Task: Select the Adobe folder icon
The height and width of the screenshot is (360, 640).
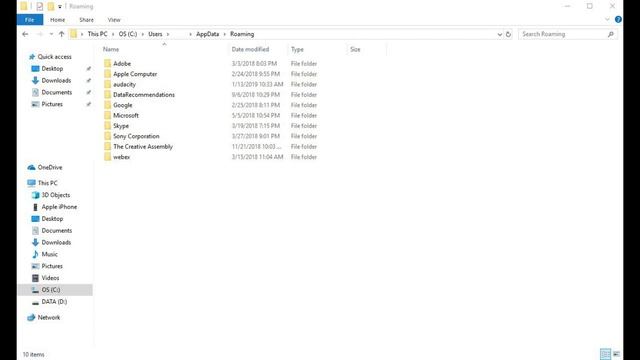Action: pyautogui.click(x=107, y=64)
